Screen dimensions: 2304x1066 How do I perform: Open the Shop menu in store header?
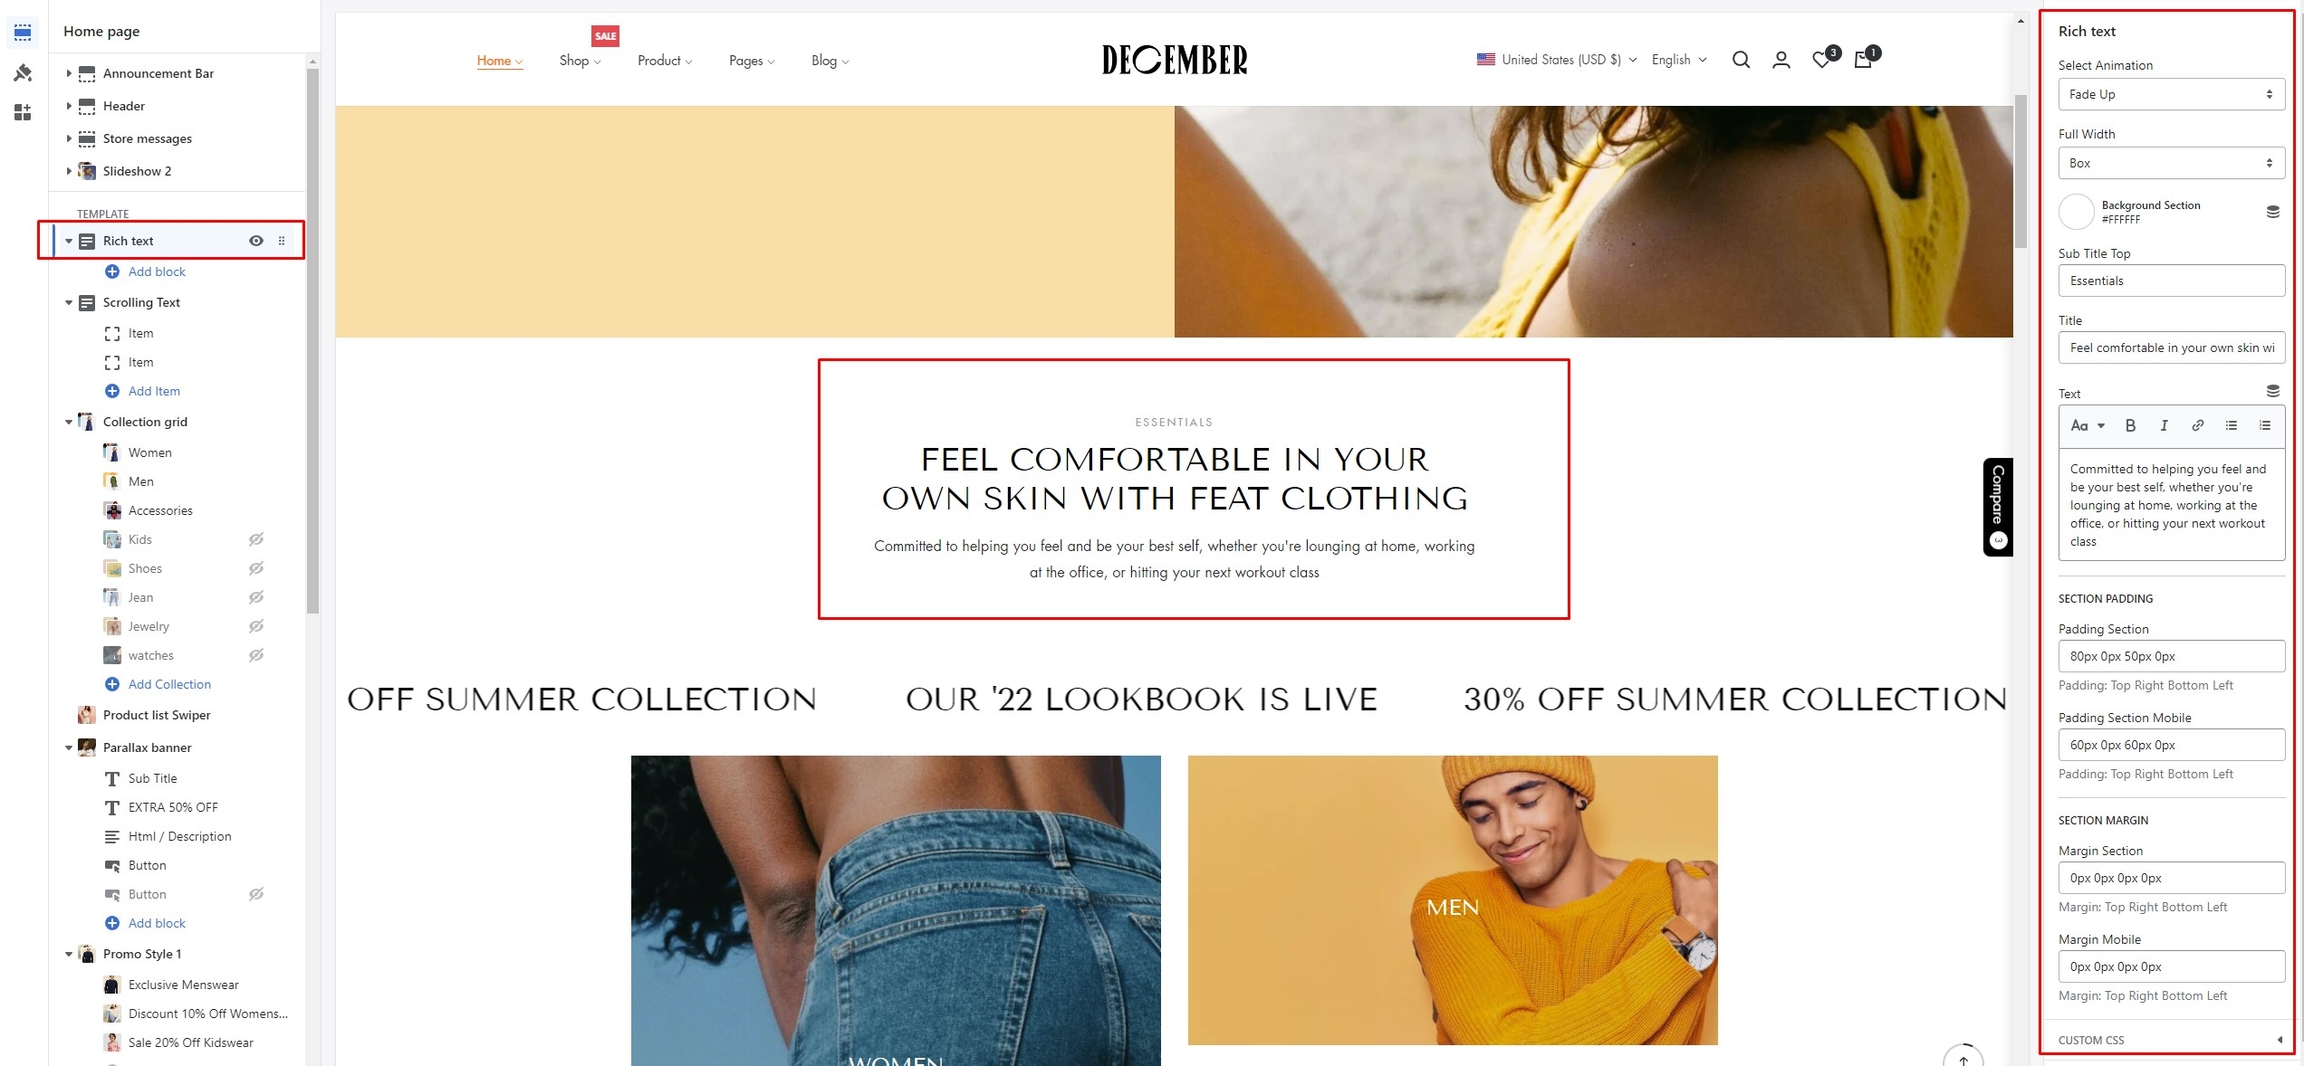(580, 61)
